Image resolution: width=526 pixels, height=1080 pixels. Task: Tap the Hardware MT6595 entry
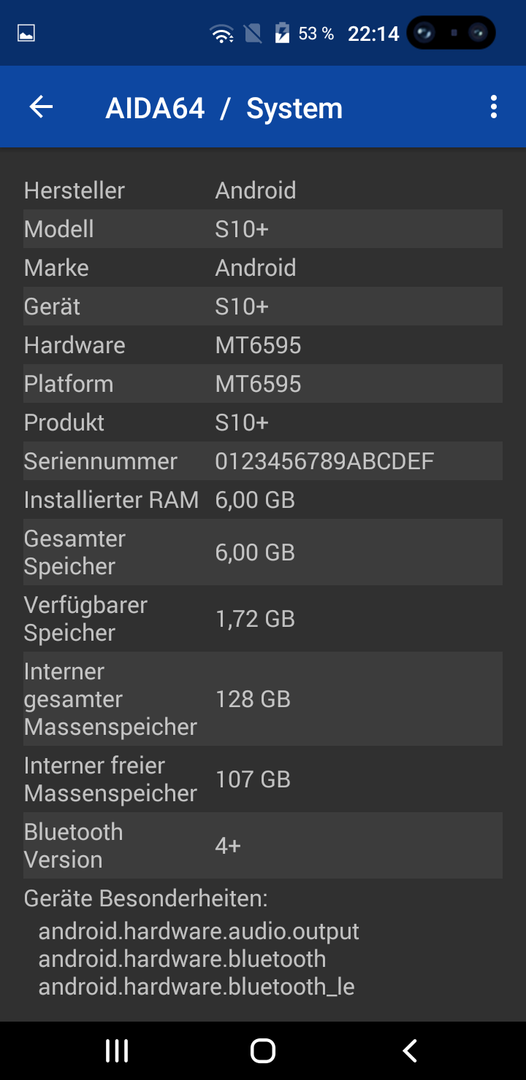[x=263, y=345]
